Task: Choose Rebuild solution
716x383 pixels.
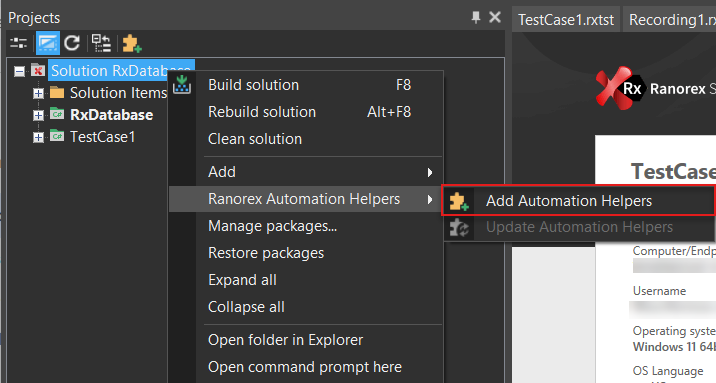Action: (x=305, y=112)
